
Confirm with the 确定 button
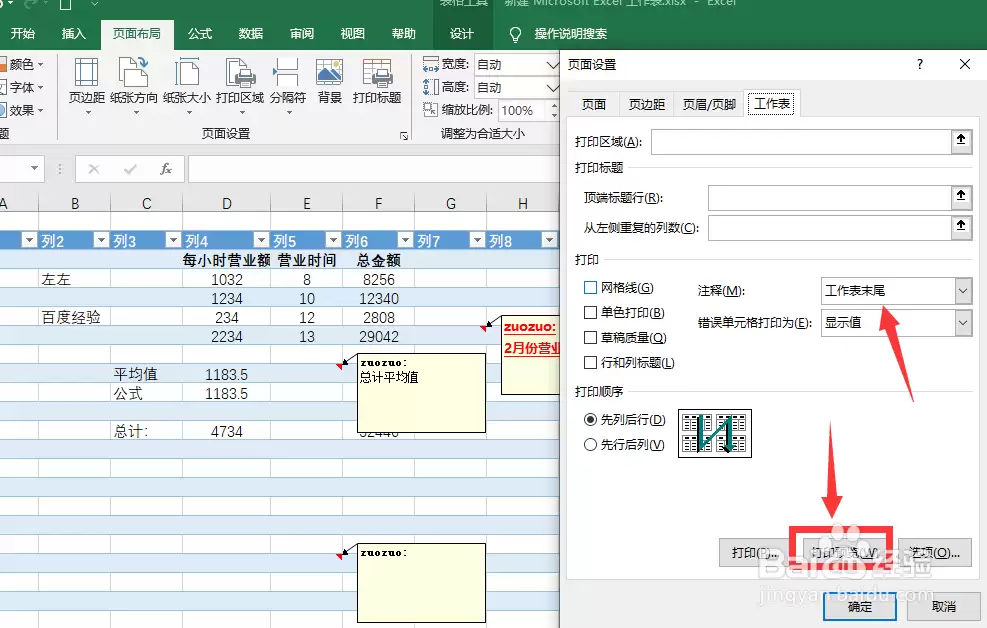[860, 607]
